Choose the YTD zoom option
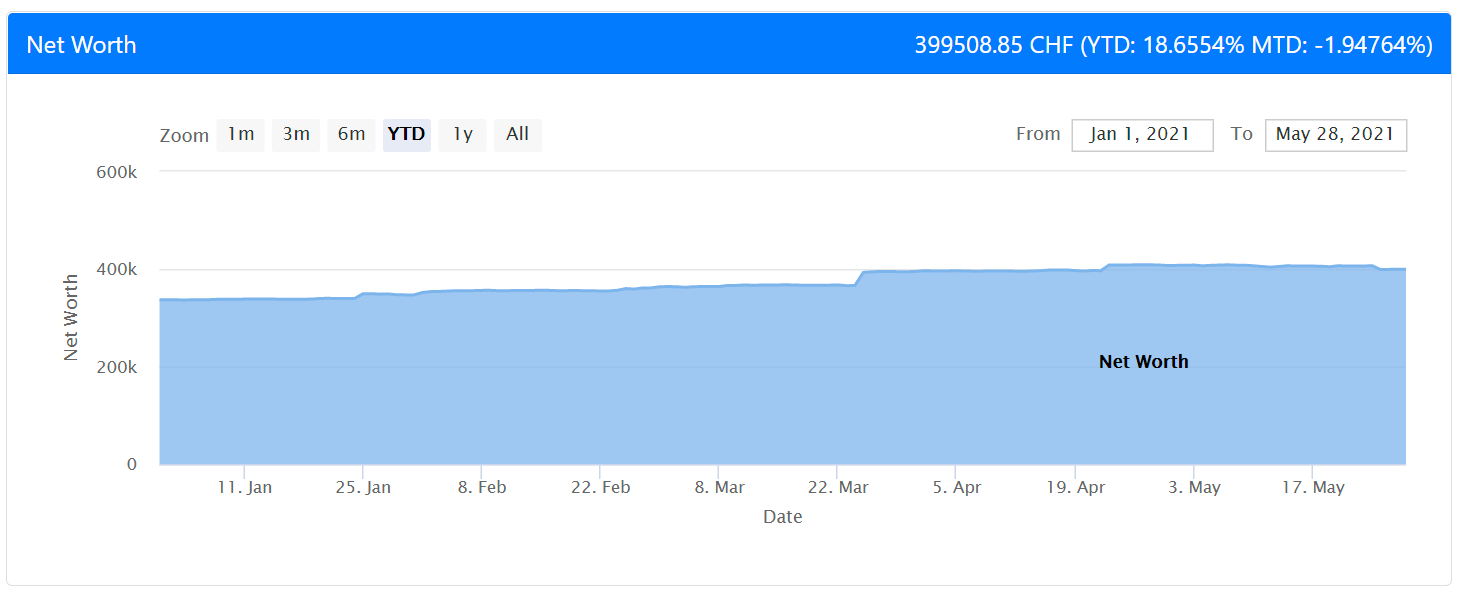This screenshot has height=594, width=1459. pos(407,134)
